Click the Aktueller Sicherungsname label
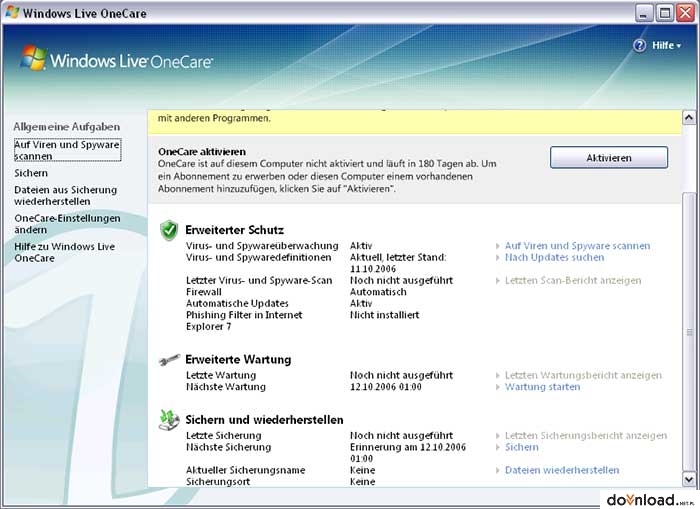The width and height of the screenshot is (700, 509). click(x=246, y=470)
